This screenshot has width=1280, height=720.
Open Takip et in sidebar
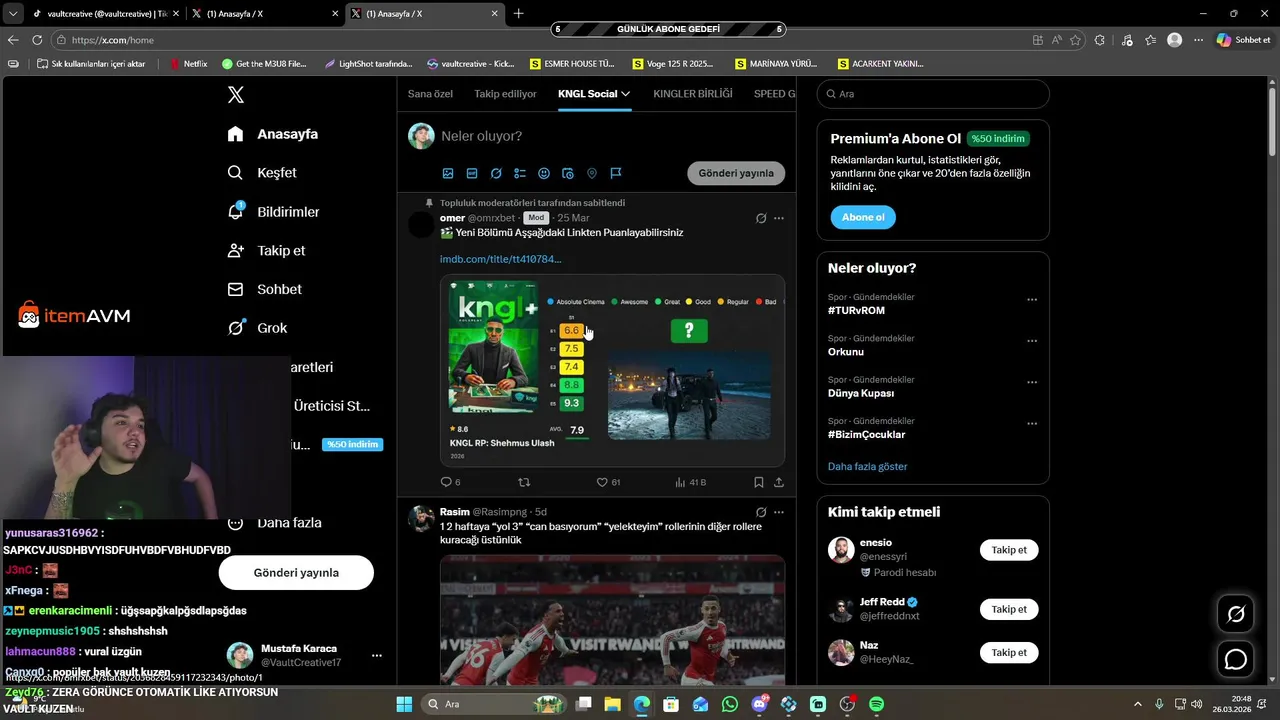(267, 251)
